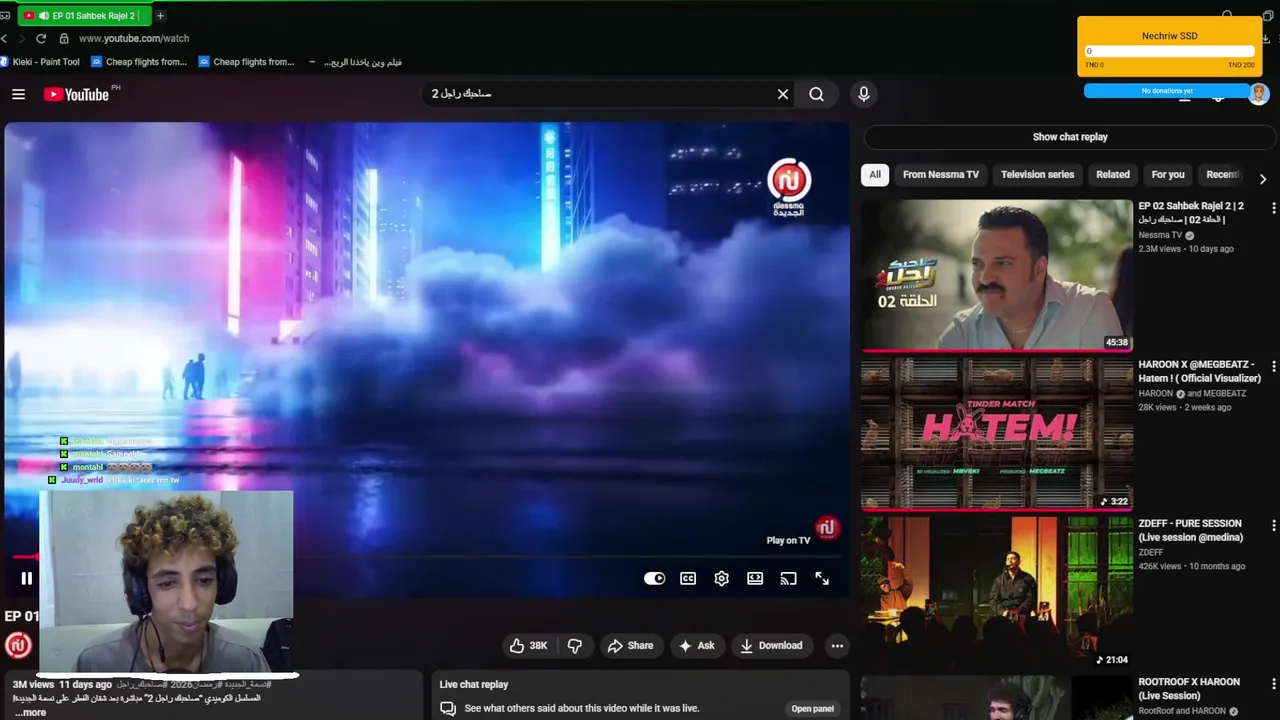This screenshot has width=1280, height=720.
Task: Cast the video with Play on TV
Action: coord(788,578)
